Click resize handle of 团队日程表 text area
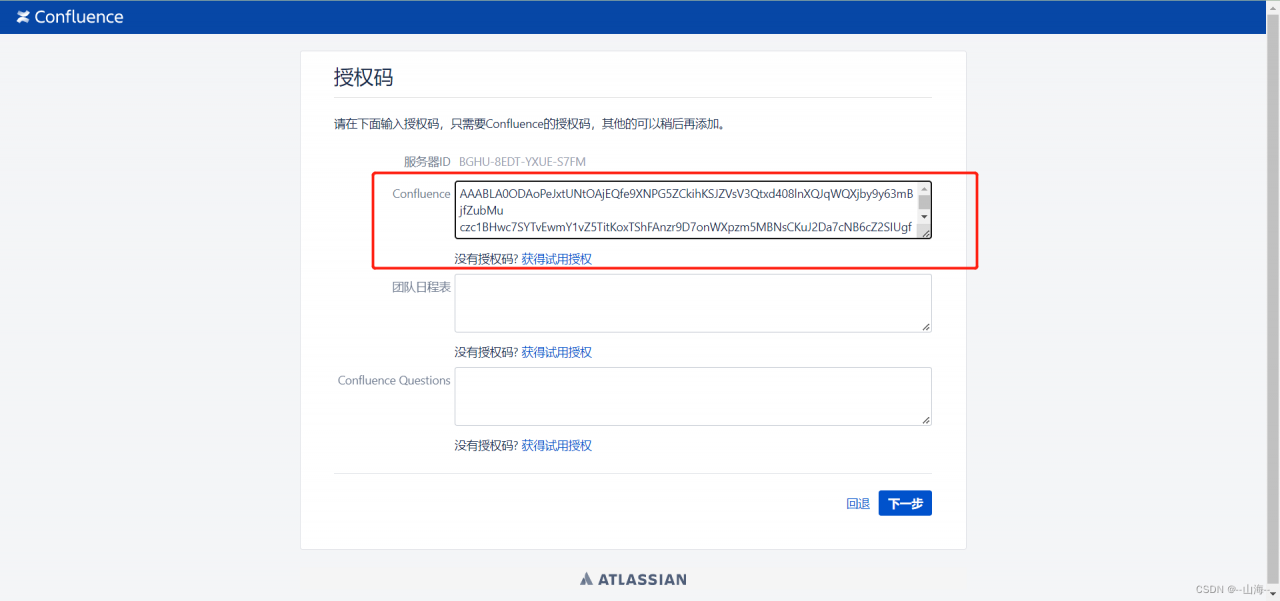Viewport: 1280px width, 601px height. (926, 327)
